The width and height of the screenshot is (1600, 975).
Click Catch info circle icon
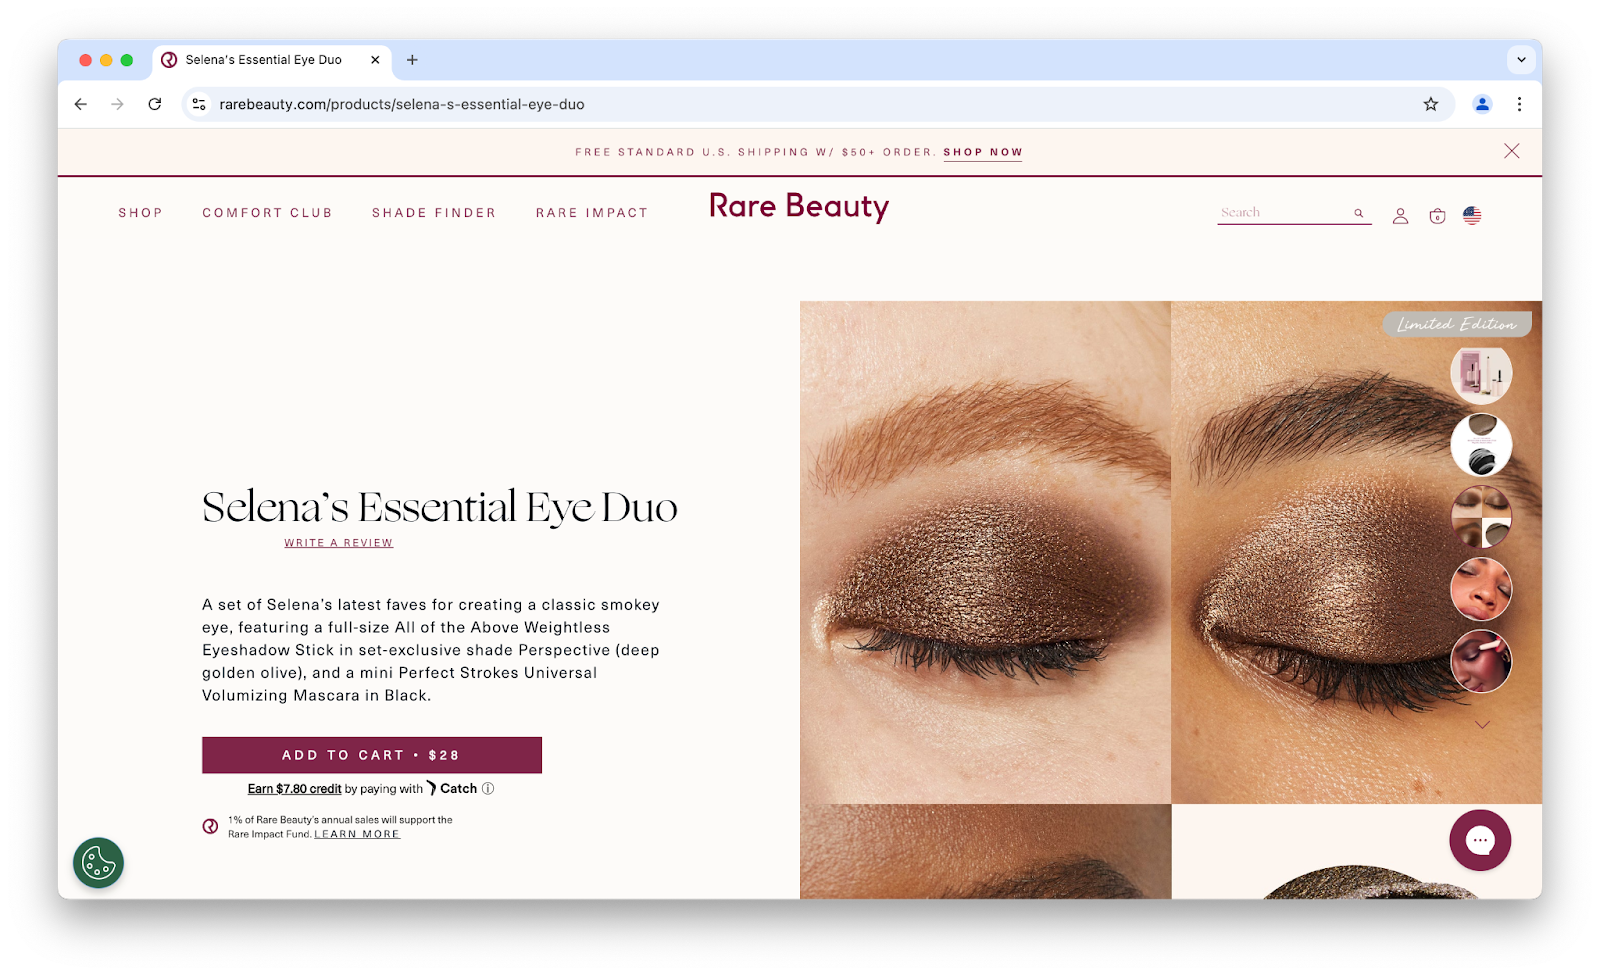pyautogui.click(x=488, y=788)
